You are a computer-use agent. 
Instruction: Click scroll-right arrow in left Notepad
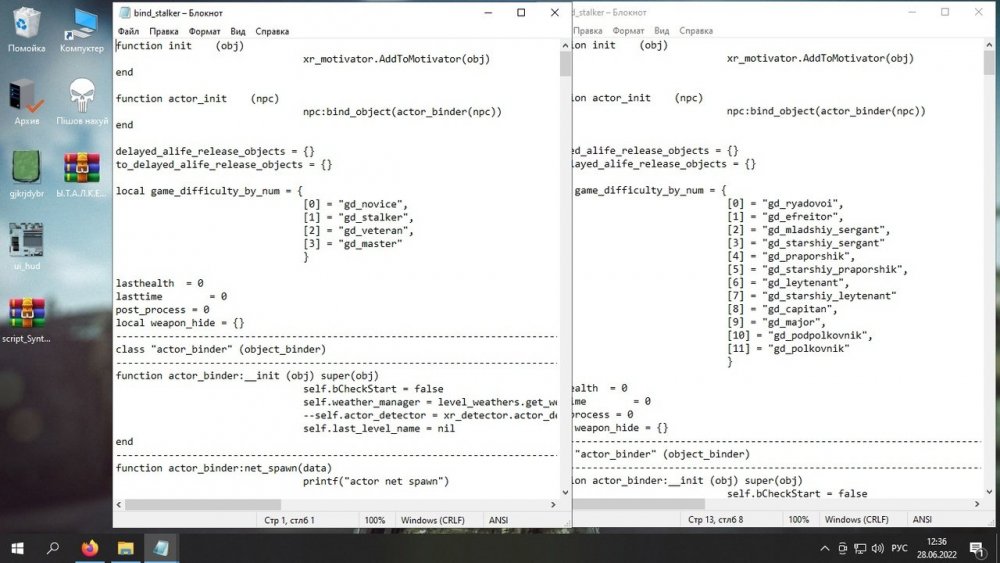554,504
